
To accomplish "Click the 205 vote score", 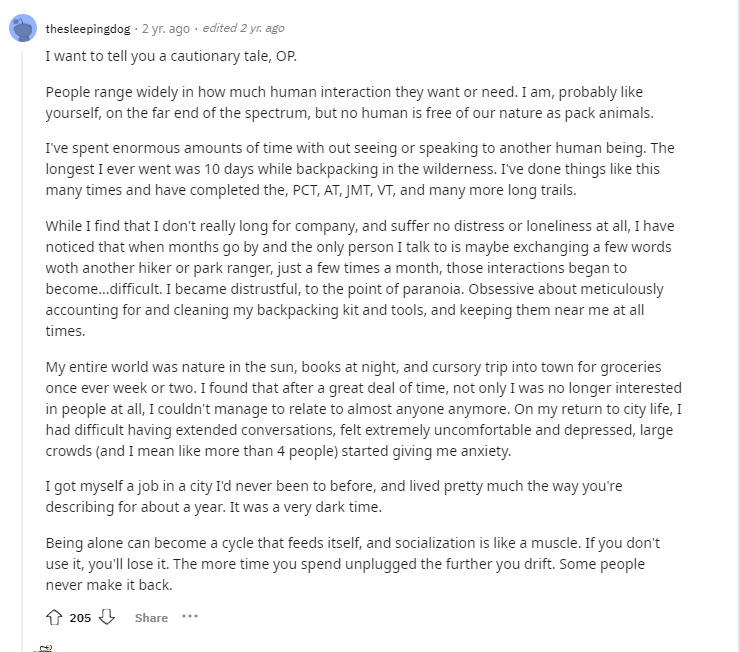I will coord(80,618).
